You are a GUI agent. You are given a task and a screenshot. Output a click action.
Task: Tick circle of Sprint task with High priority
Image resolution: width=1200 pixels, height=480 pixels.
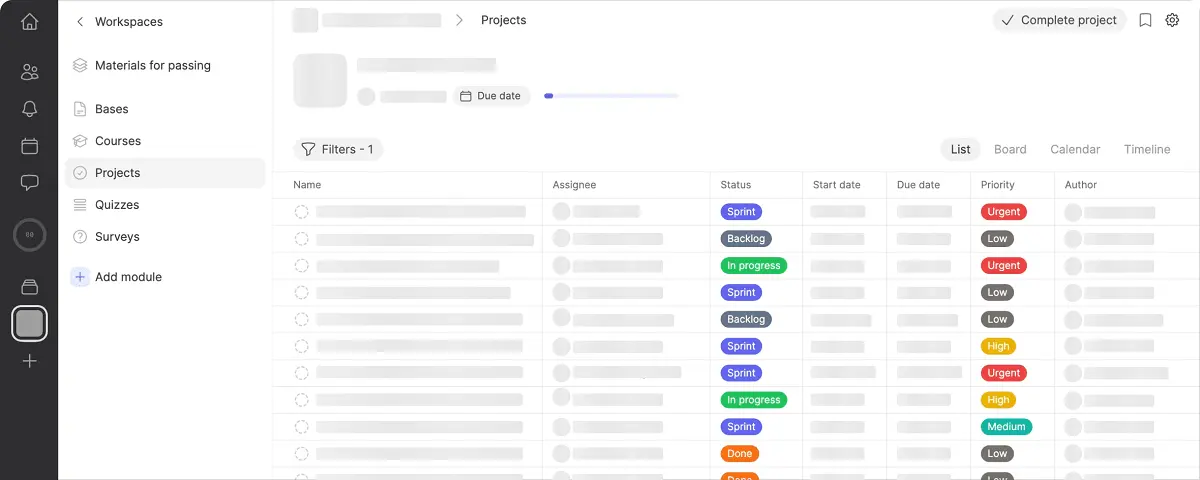301,346
